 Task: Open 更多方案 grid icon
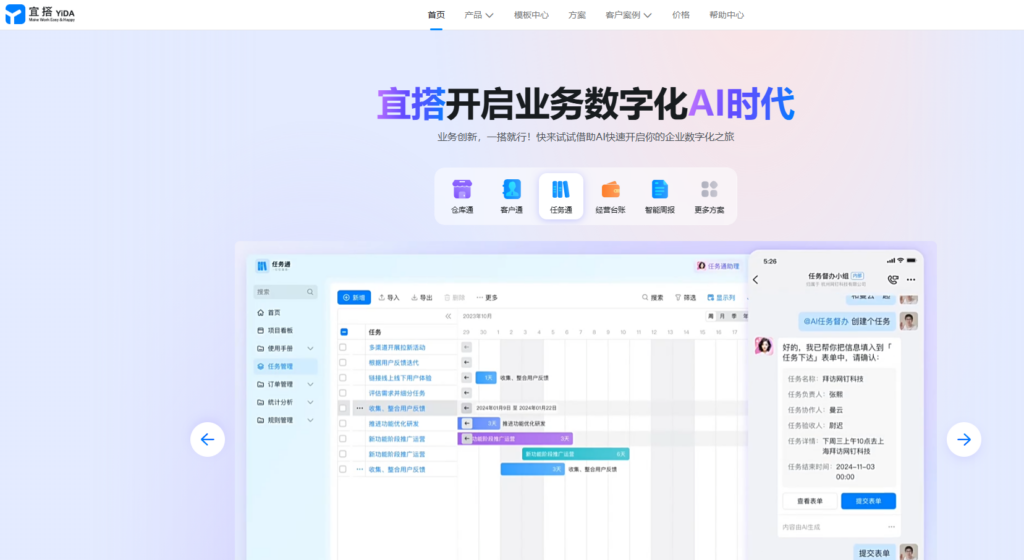(710, 190)
